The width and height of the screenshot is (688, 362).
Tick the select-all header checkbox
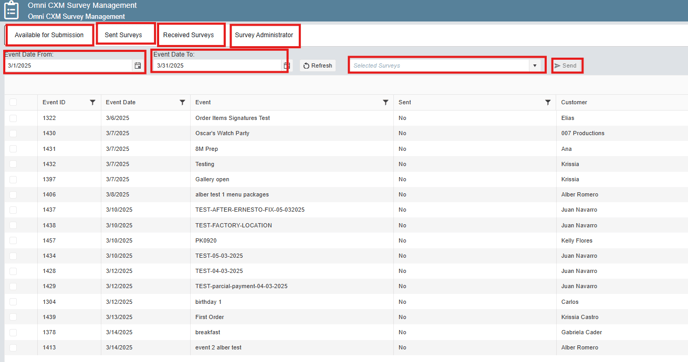[x=13, y=102]
